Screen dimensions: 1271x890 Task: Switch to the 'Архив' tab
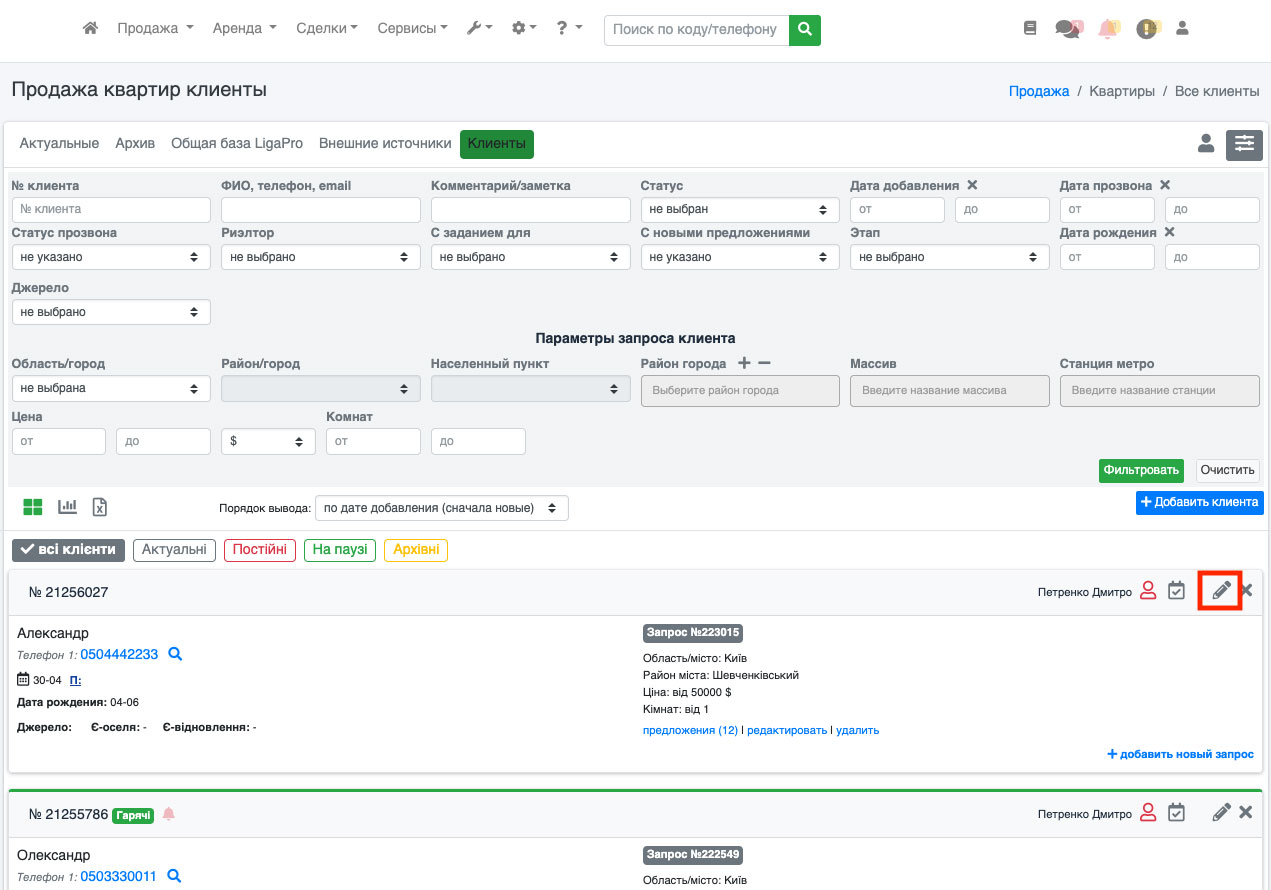tap(135, 144)
